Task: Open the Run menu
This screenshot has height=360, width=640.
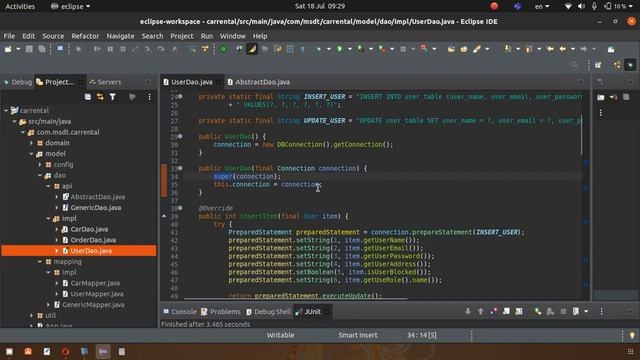Action: click(207, 36)
